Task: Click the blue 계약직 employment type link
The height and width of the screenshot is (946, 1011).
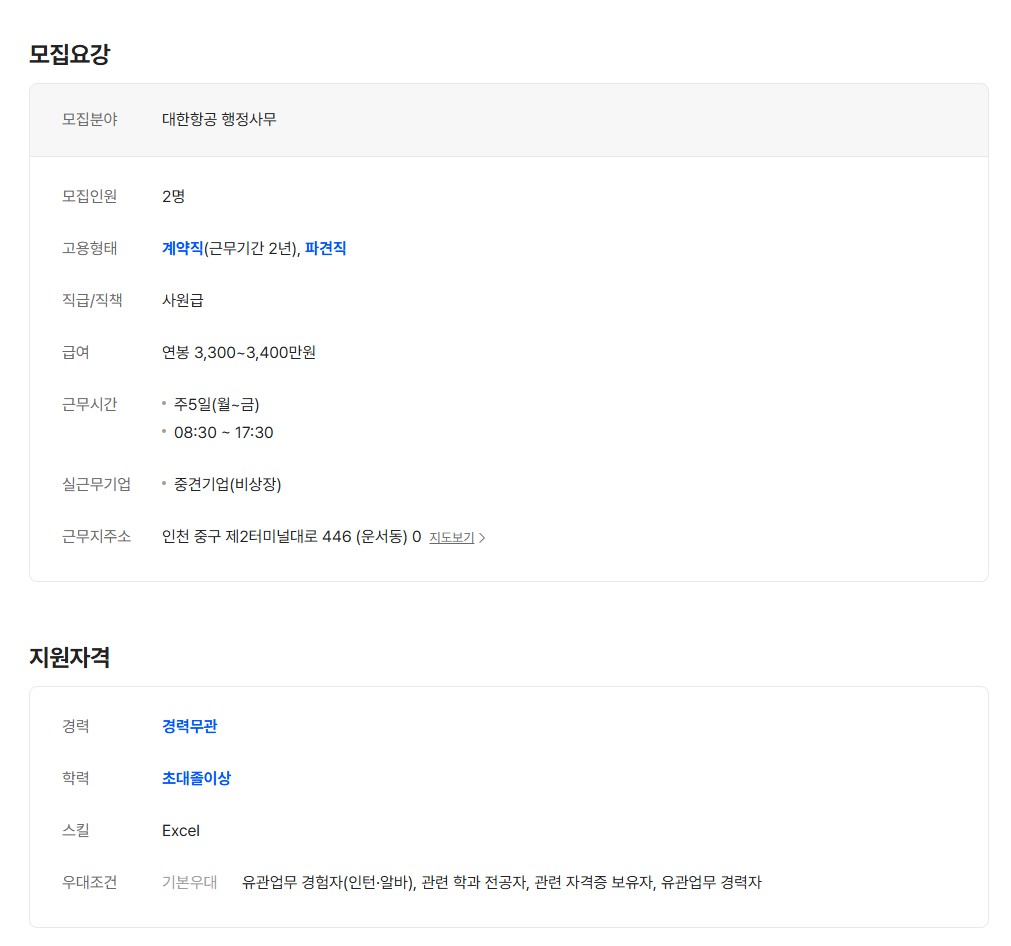Action: click(182, 248)
